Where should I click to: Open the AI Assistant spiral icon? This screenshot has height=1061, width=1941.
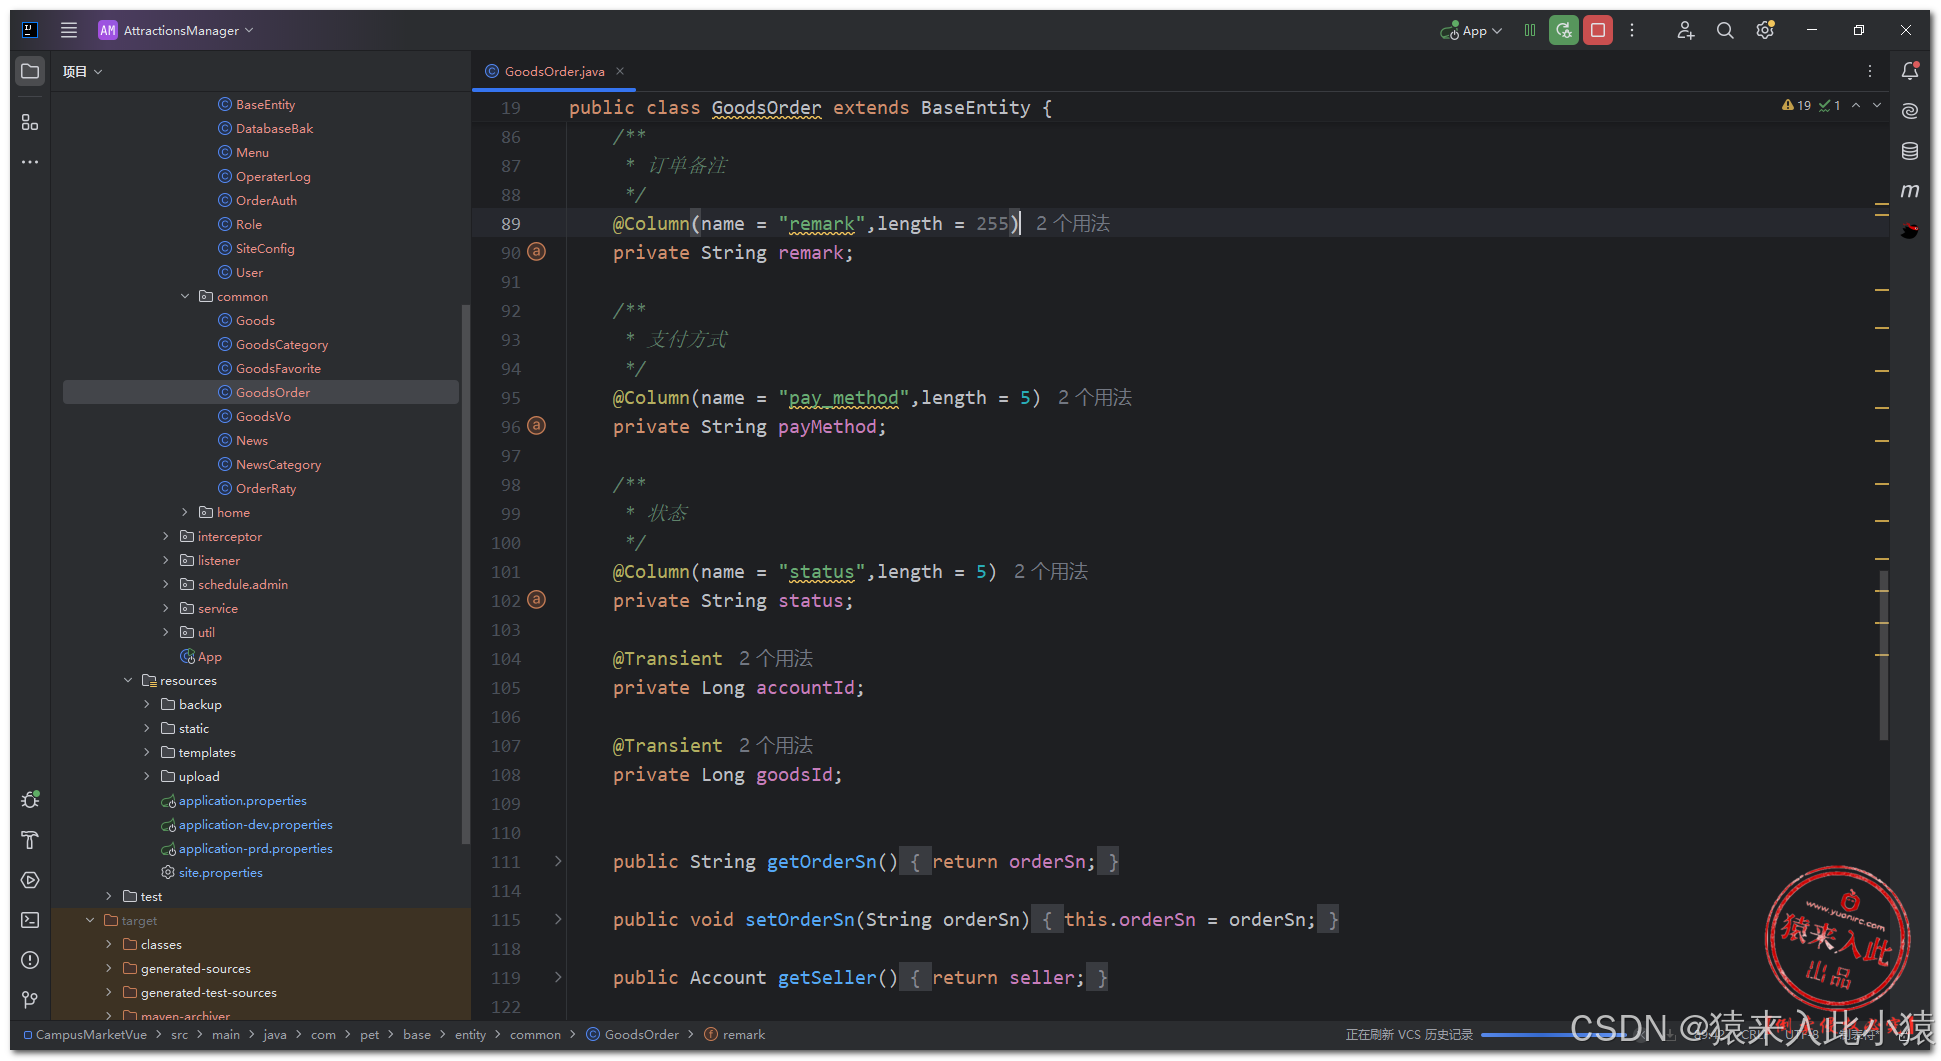pyautogui.click(x=1910, y=111)
